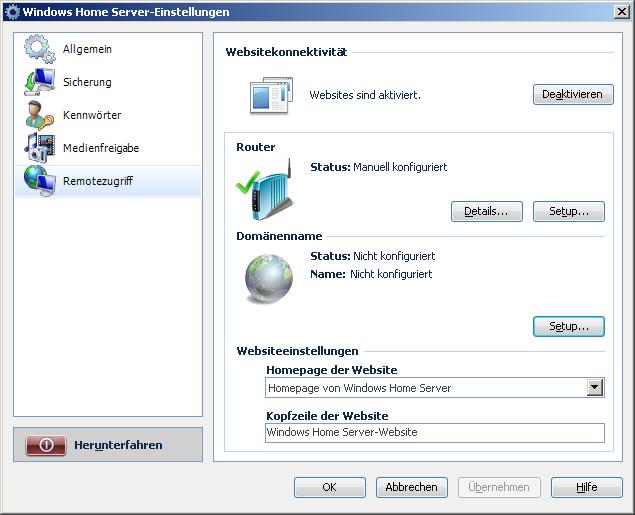Open the Allgemein settings category

[x=108, y=49]
